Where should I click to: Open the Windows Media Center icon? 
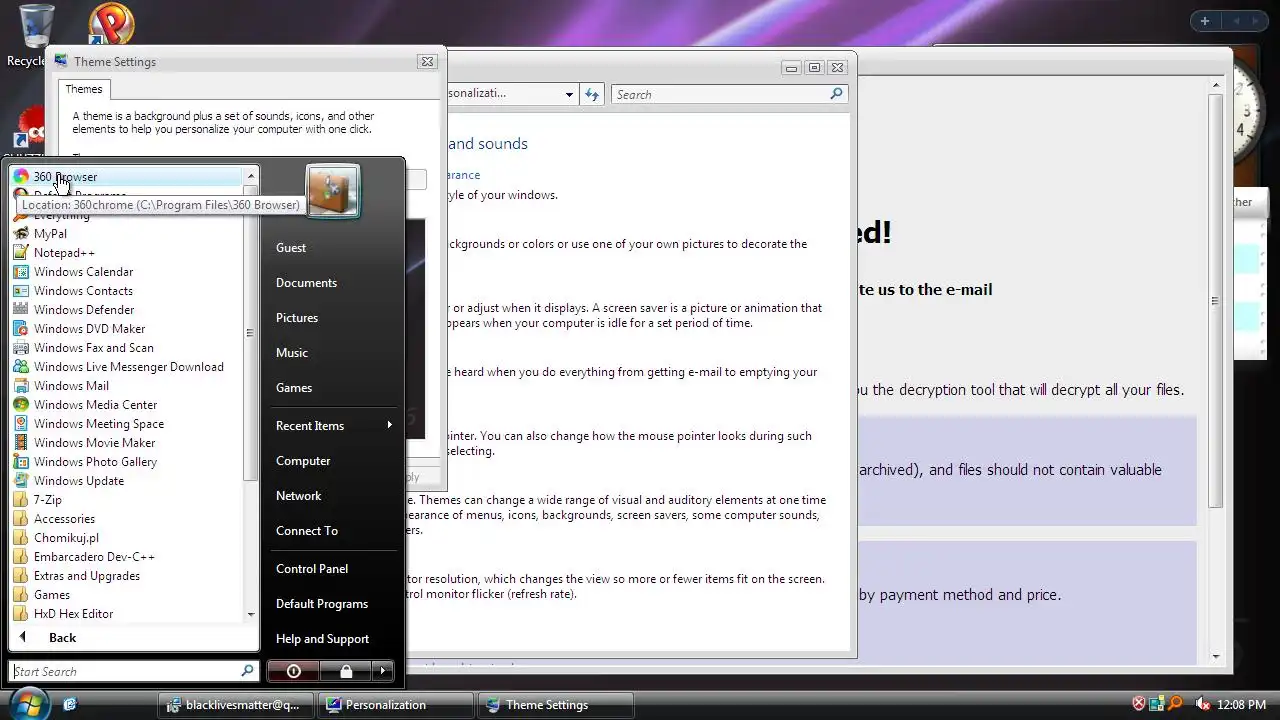point(21,405)
